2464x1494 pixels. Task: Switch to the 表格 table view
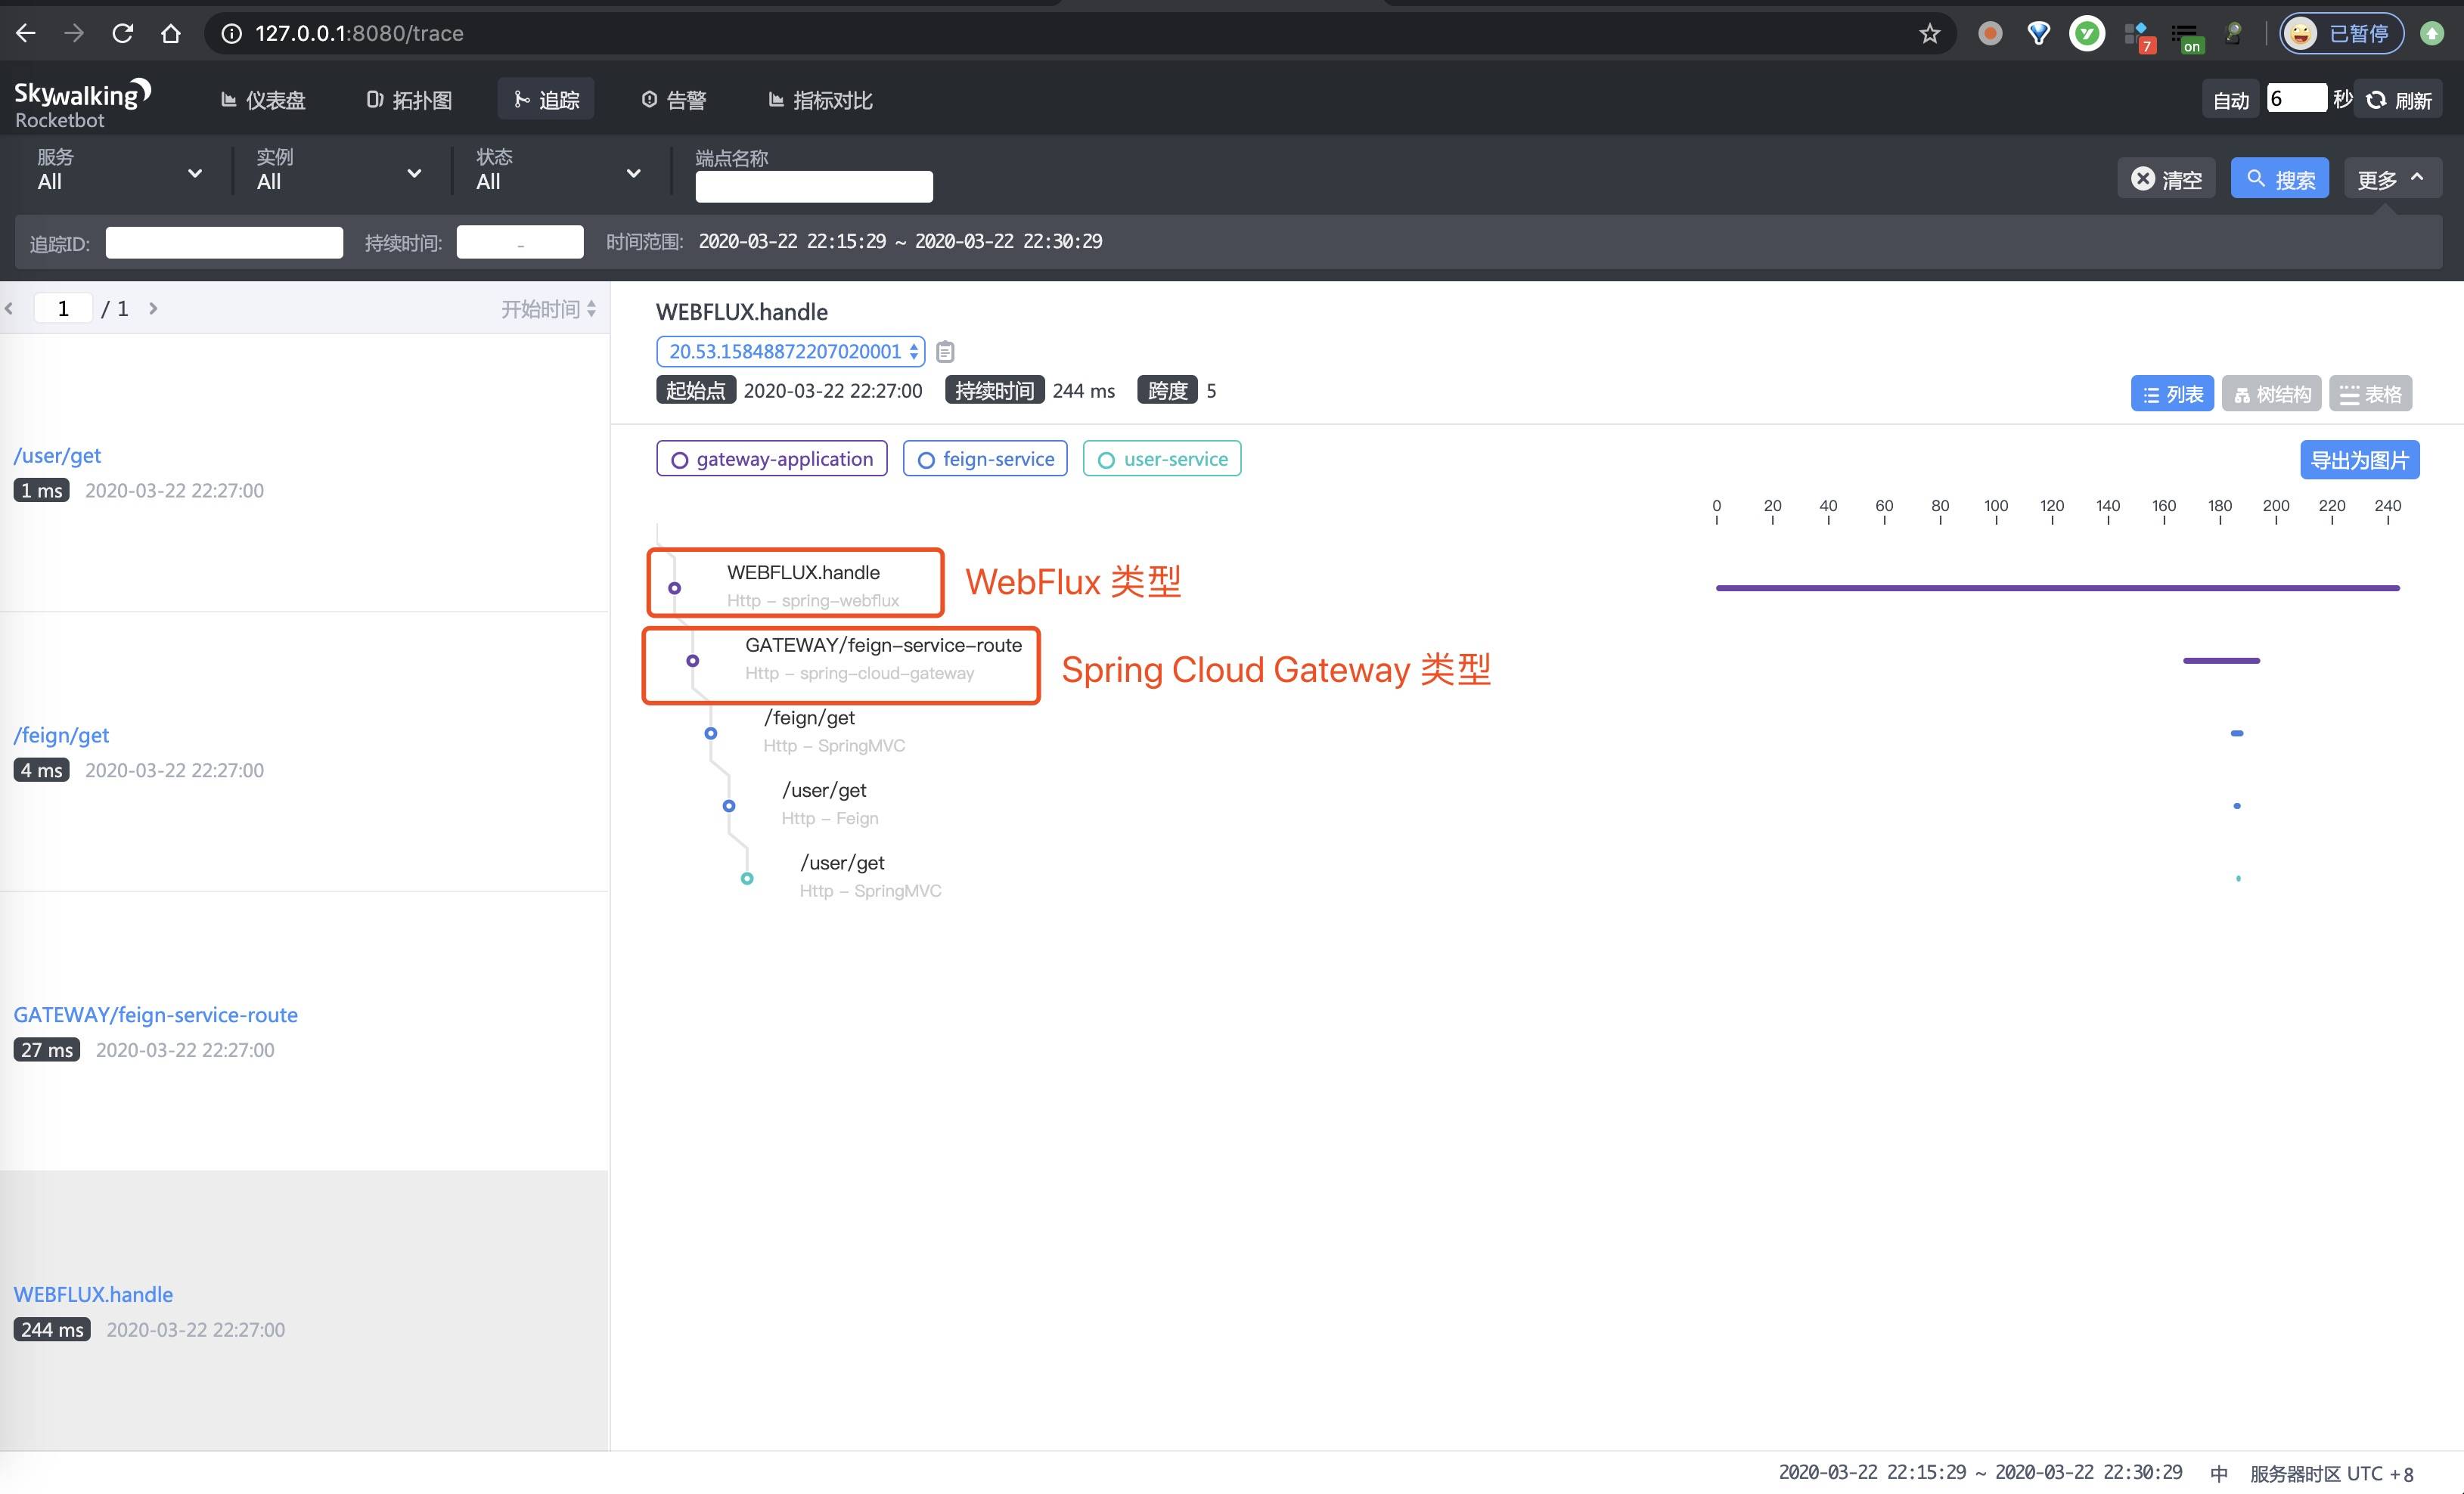2371,394
